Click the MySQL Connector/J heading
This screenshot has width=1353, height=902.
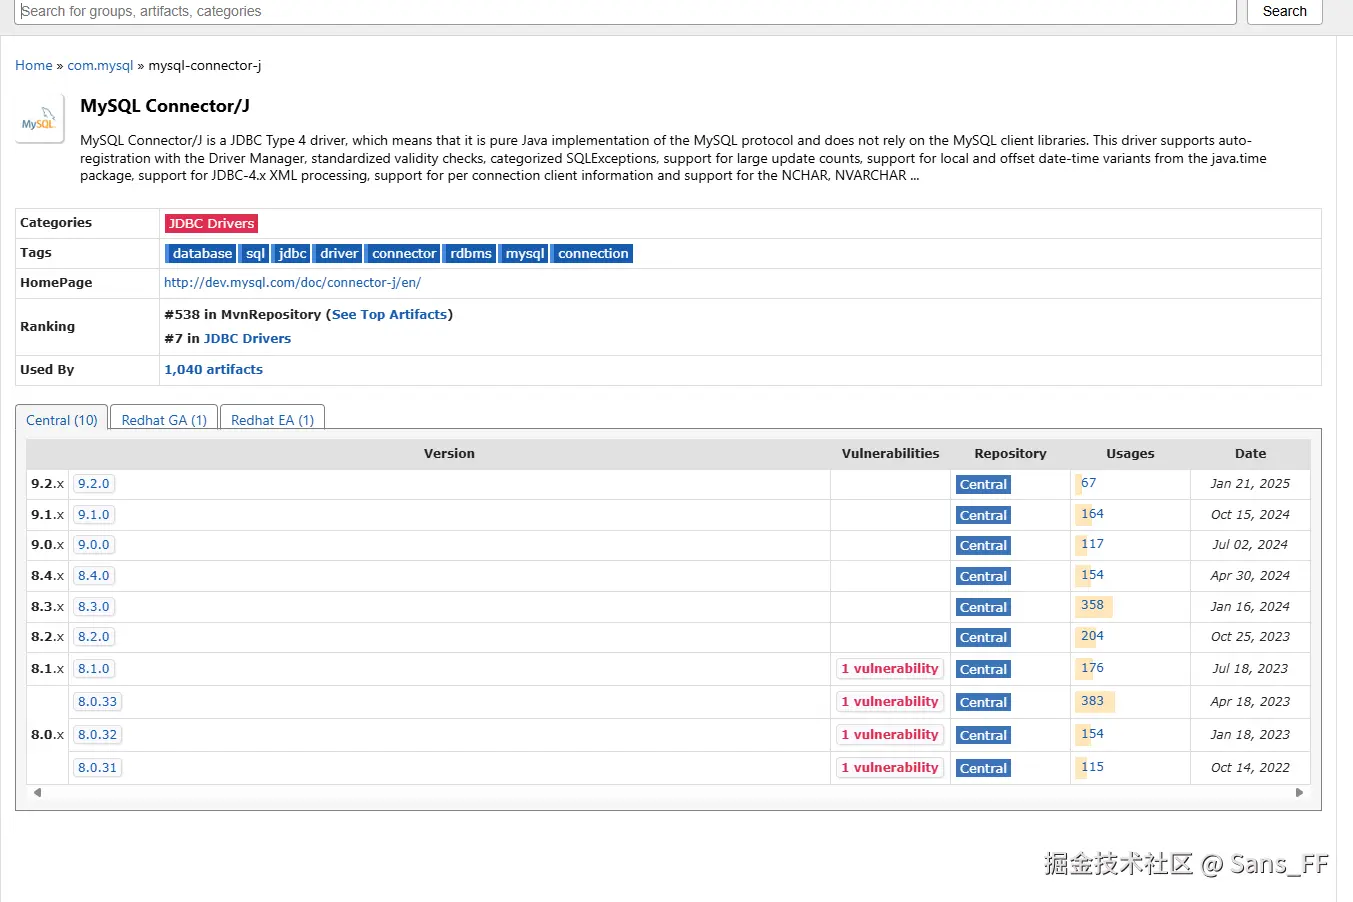pos(165,106)
